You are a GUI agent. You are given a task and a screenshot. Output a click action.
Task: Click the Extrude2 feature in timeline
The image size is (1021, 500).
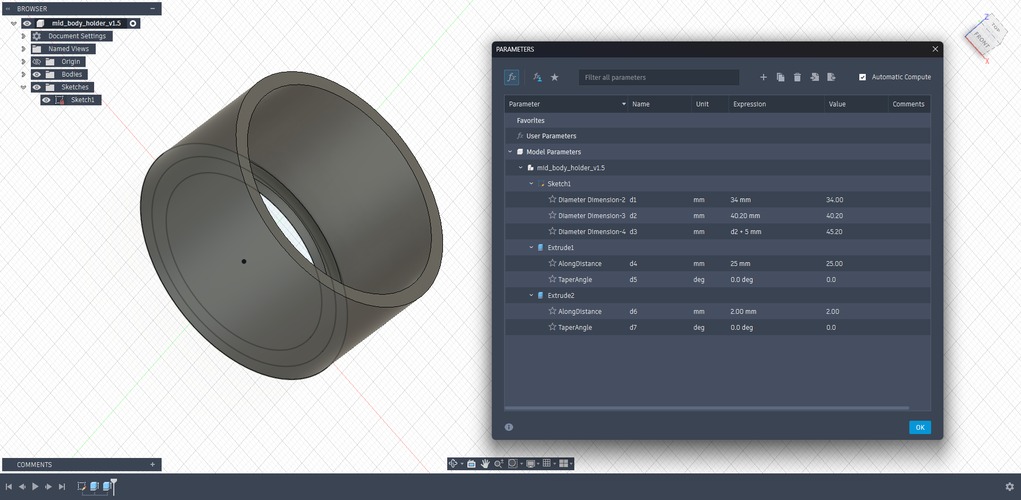[x=107, y=486]
